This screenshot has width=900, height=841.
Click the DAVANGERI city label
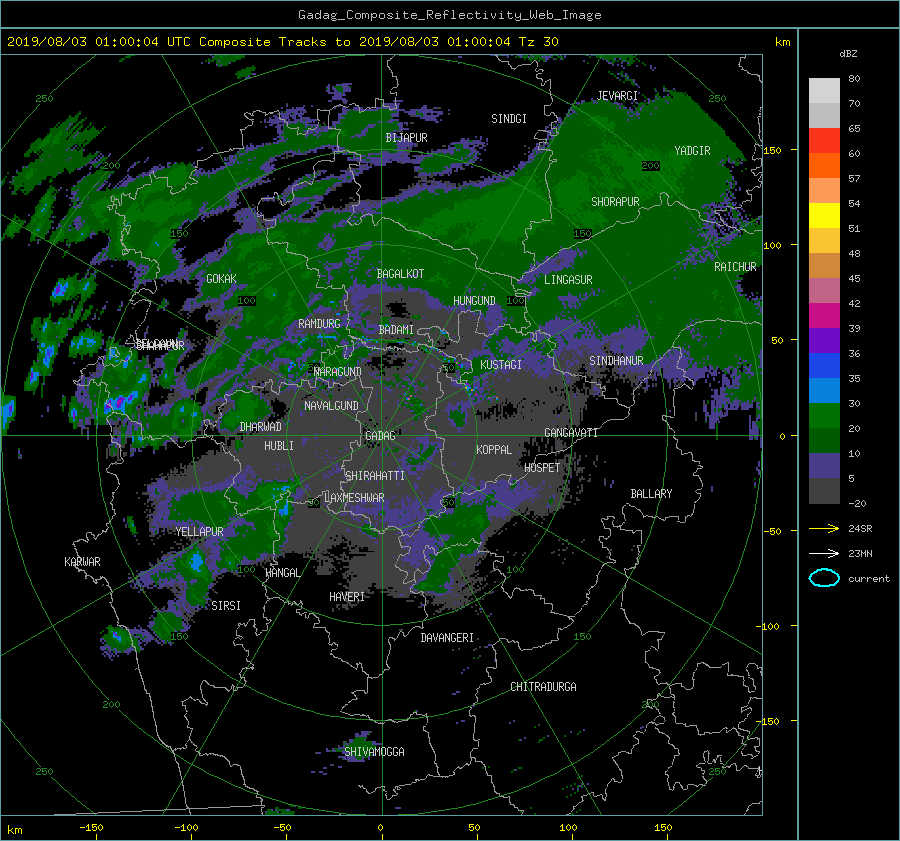point(447,638)
